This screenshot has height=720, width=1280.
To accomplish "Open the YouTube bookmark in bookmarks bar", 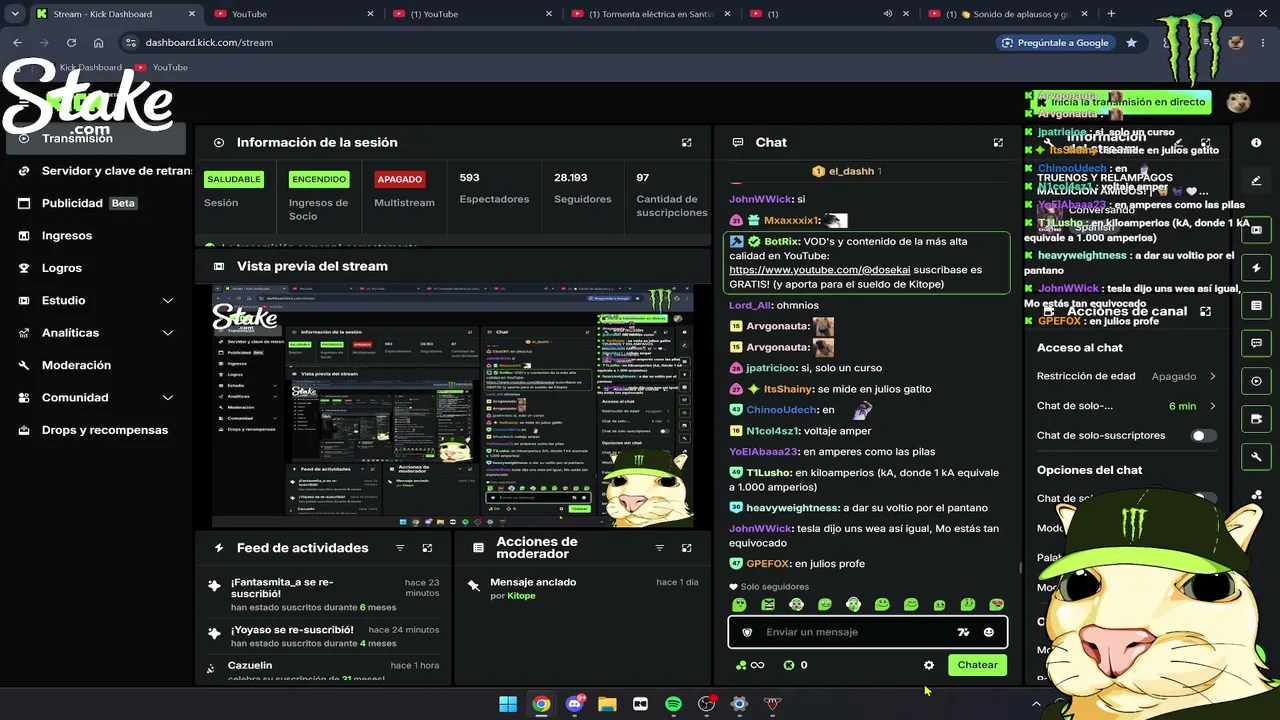I will 162,67.
